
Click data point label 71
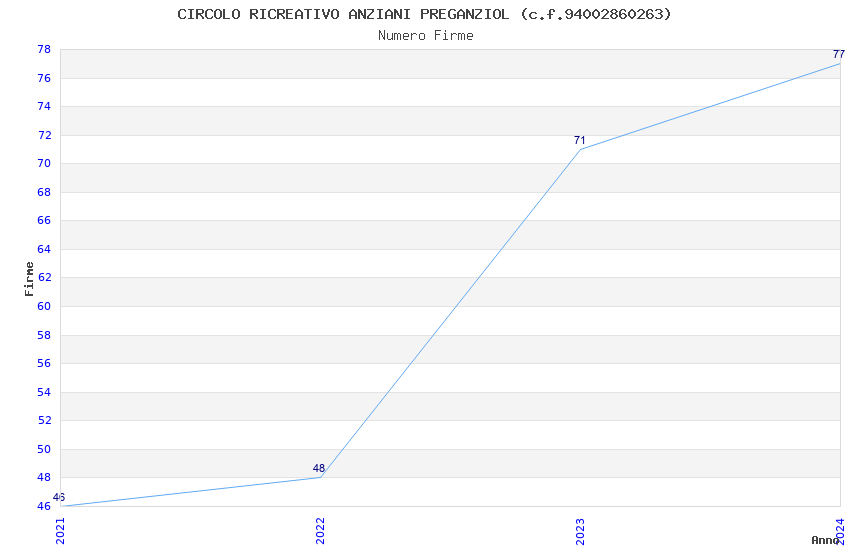pyautogui.click(x=579, y=140)
